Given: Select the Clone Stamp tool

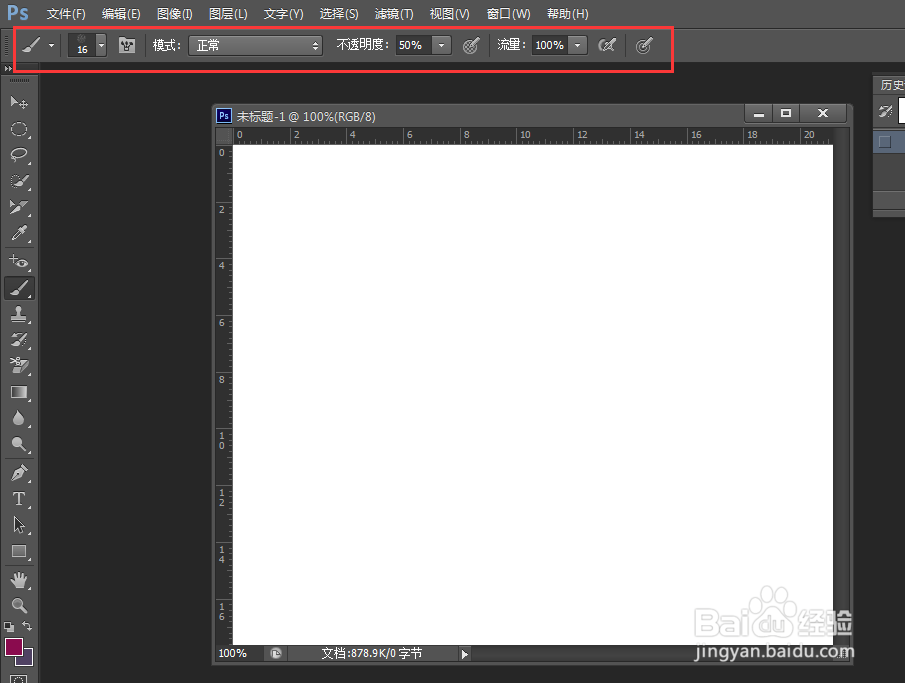Looking at the screenshot, I should pyautogui.click(x=18, y=314).
